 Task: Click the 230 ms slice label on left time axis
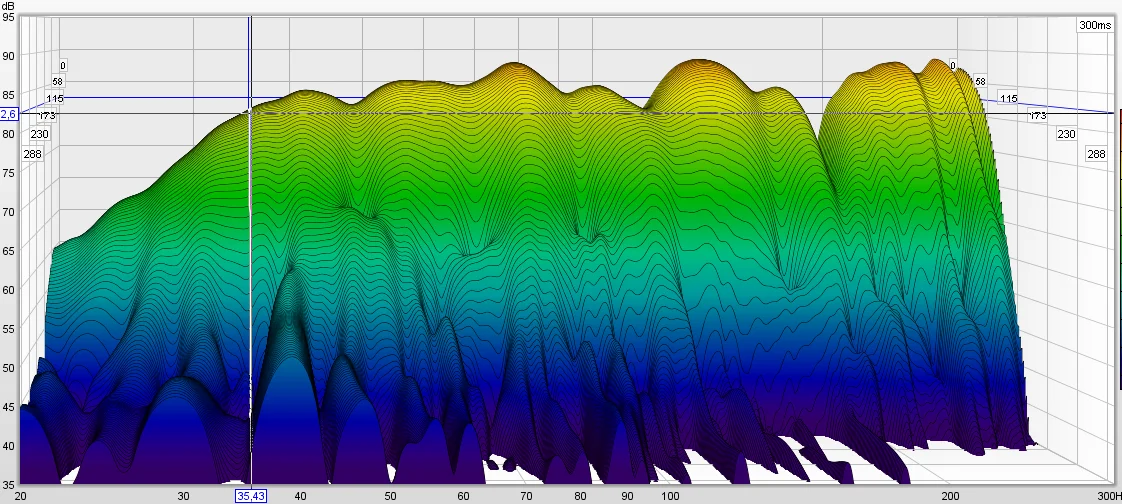[39, 134]
